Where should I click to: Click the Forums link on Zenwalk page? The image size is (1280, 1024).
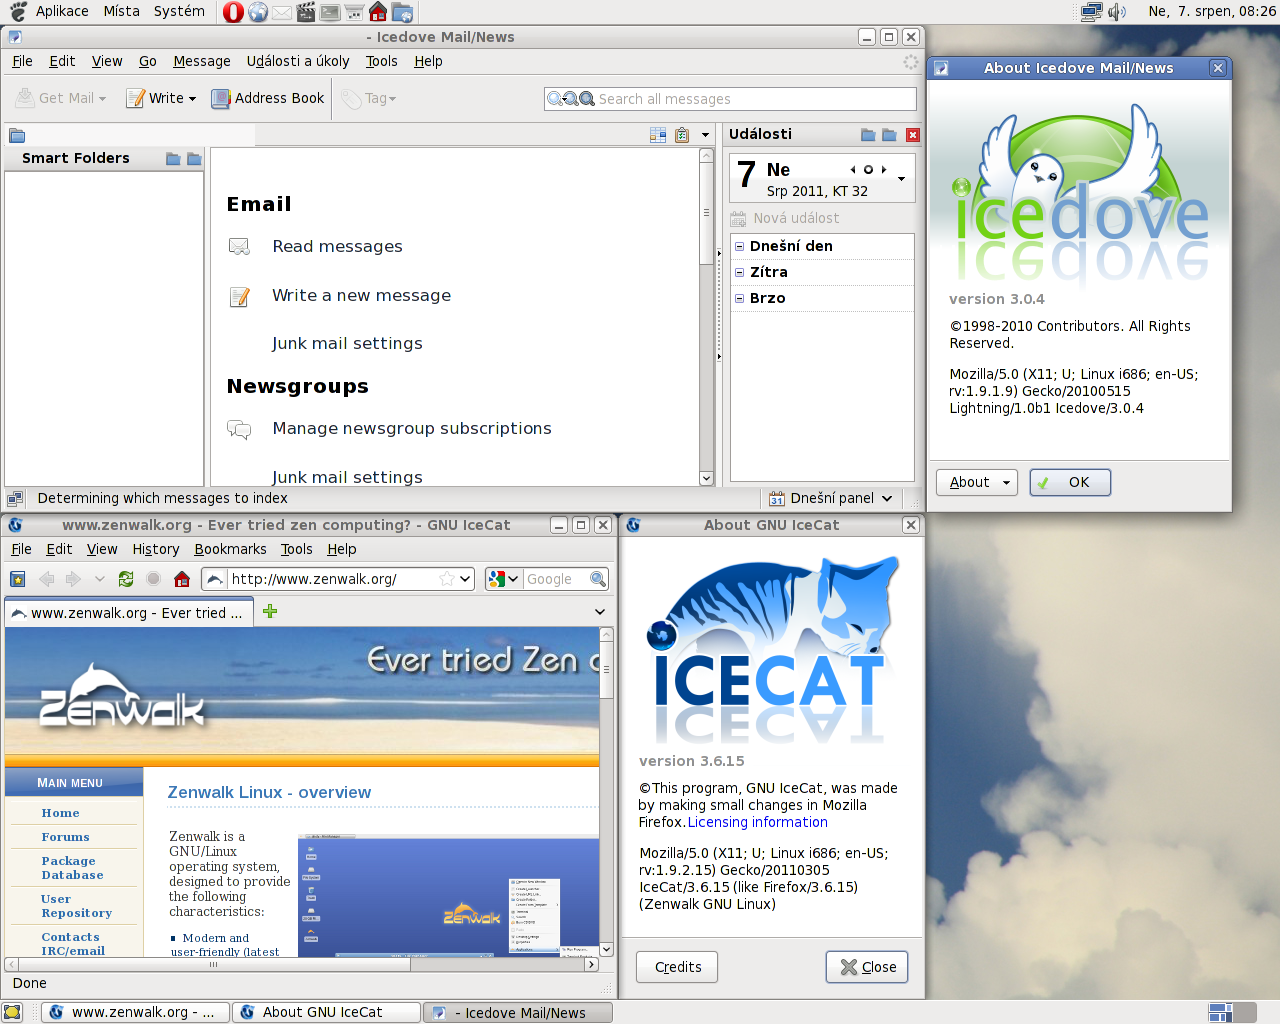coord(65,837)
